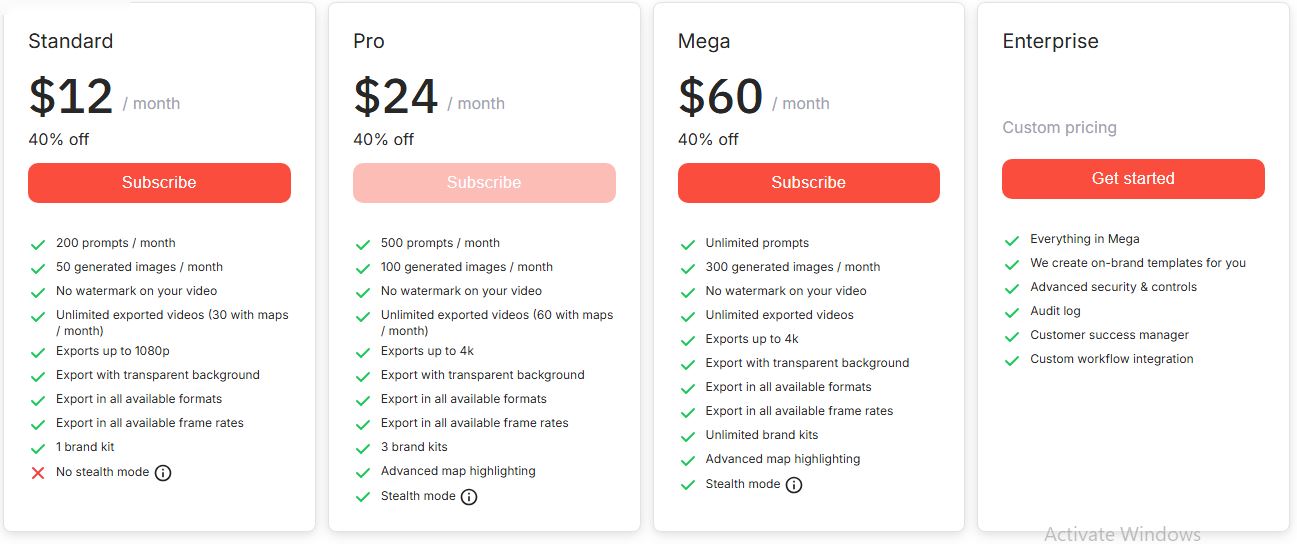1297x544 pixels.
Task: Click the checkmark beside 200 prompts / month
Action: click(x=38, y=244)
